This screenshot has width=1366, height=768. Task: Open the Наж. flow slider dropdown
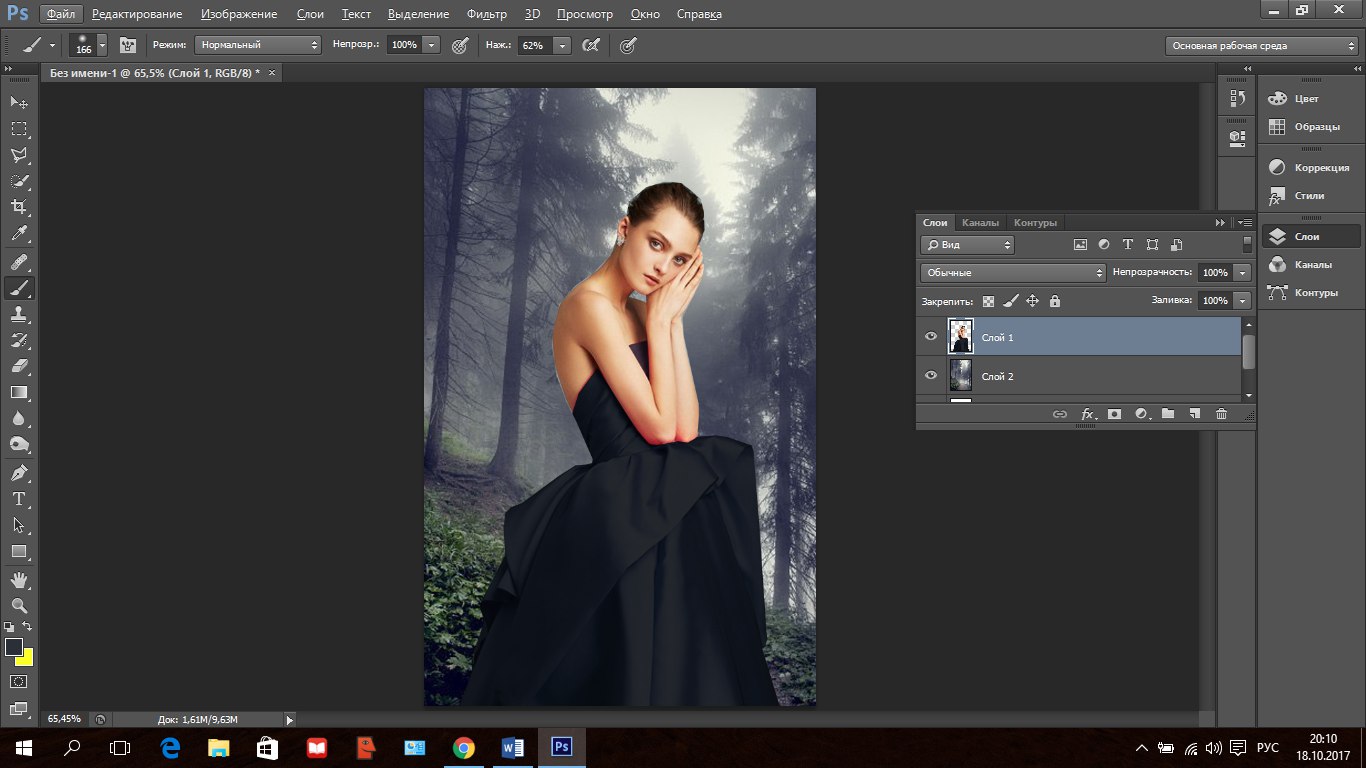tap(562, 45)
